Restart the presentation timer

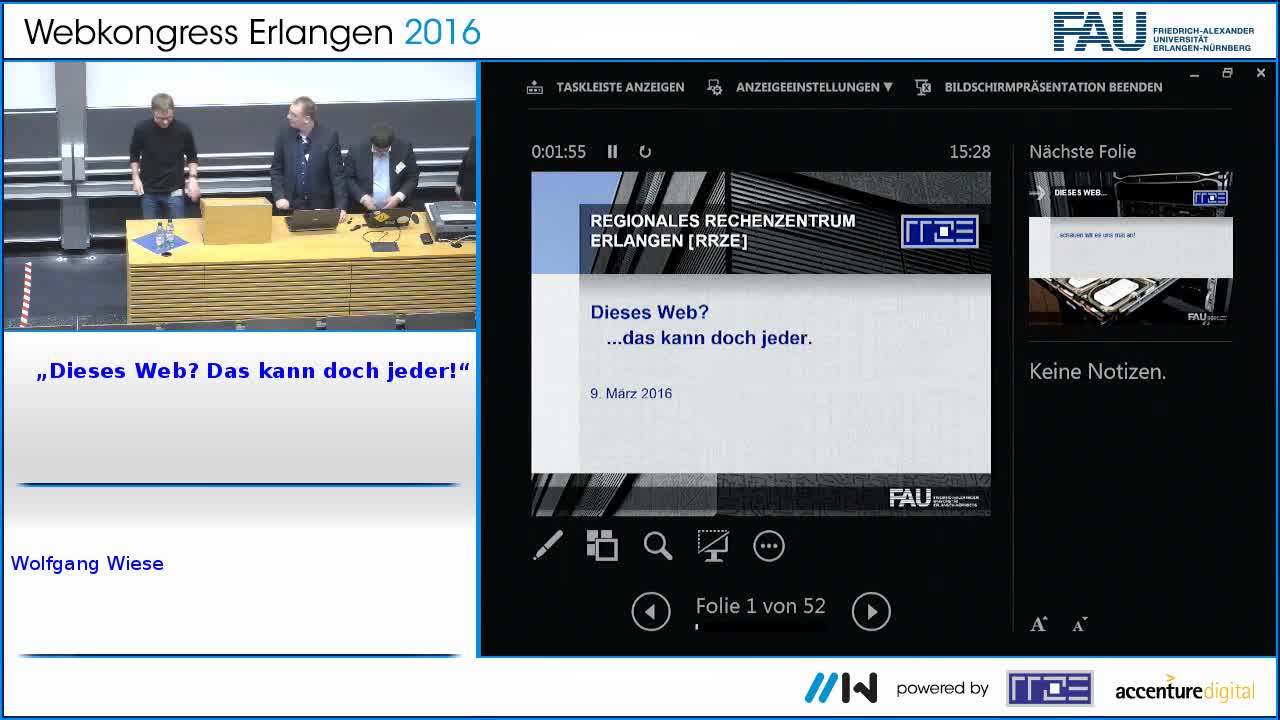645,151
